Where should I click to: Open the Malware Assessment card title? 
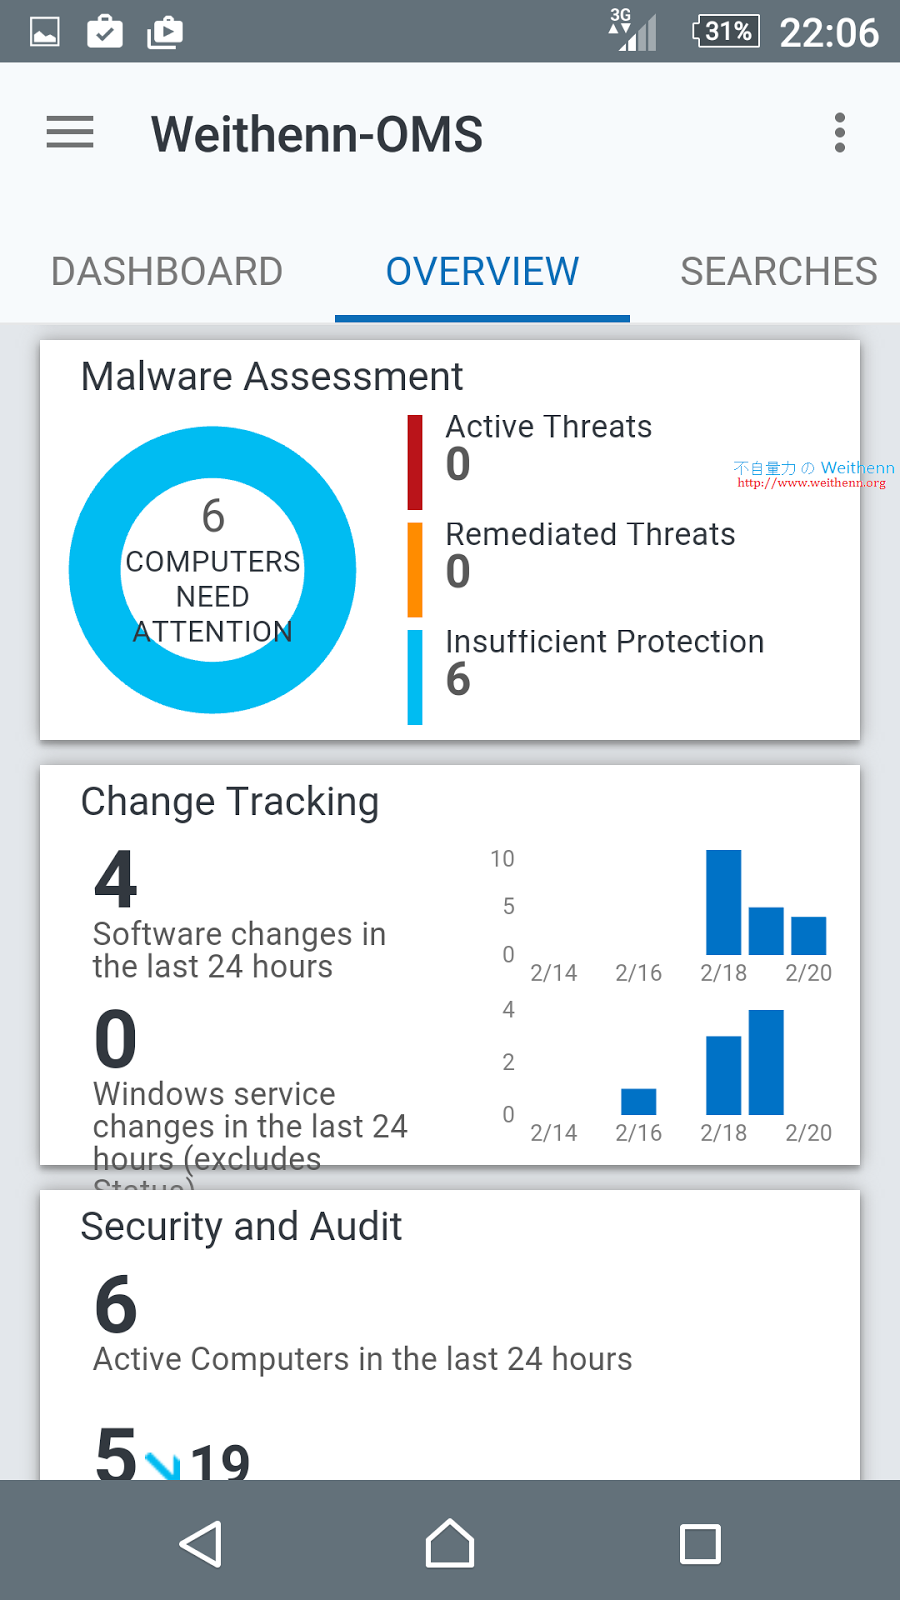click(x=272, y=377)
